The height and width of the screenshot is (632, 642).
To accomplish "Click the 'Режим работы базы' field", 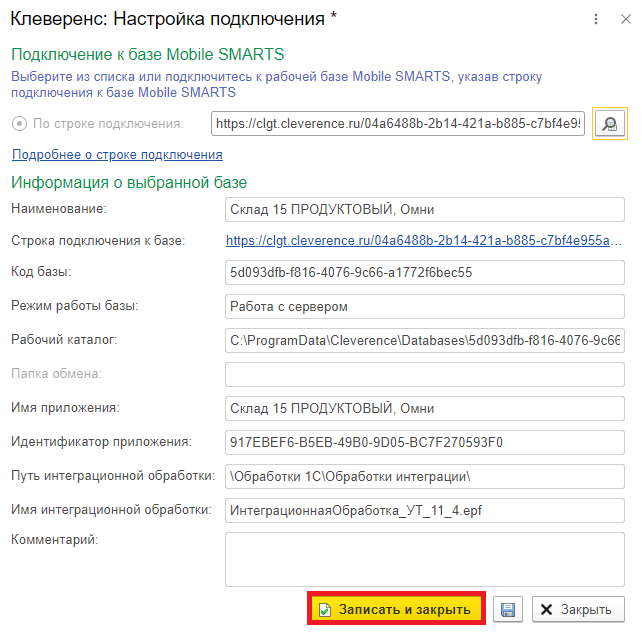I will click(x=425, y=307).
